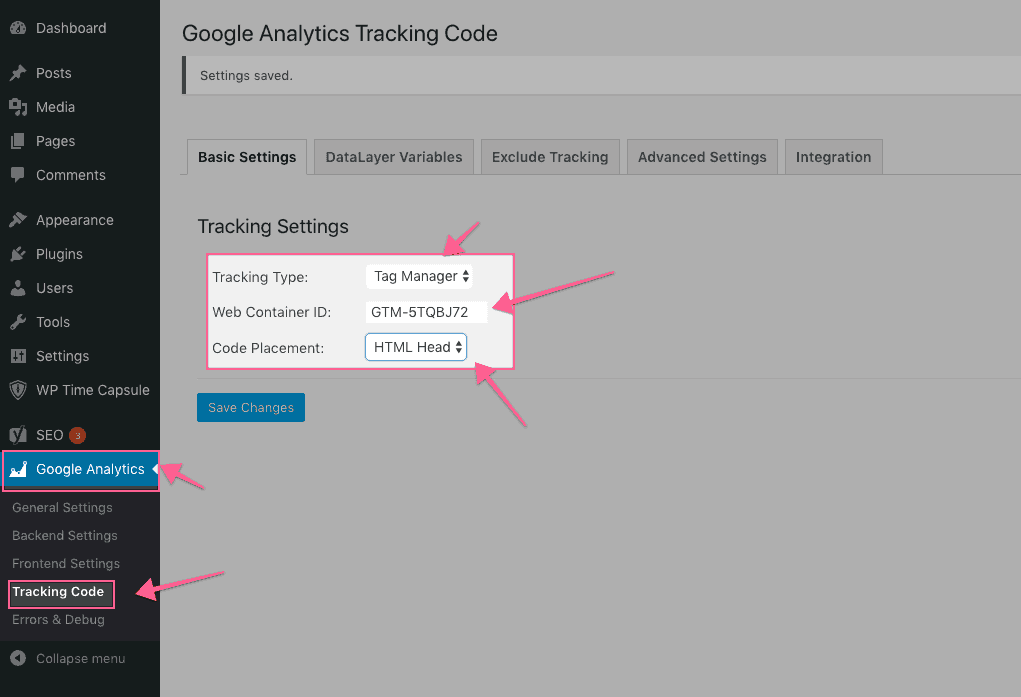Image resolution: width=1021 pixels, height=697 pixels.
Task: Click the Google Analytics chart icon
Action: (18, 469)
